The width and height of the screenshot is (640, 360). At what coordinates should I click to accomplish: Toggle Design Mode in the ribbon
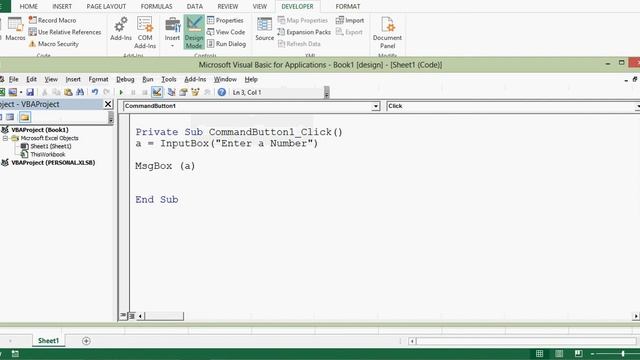tap(194, 33)
